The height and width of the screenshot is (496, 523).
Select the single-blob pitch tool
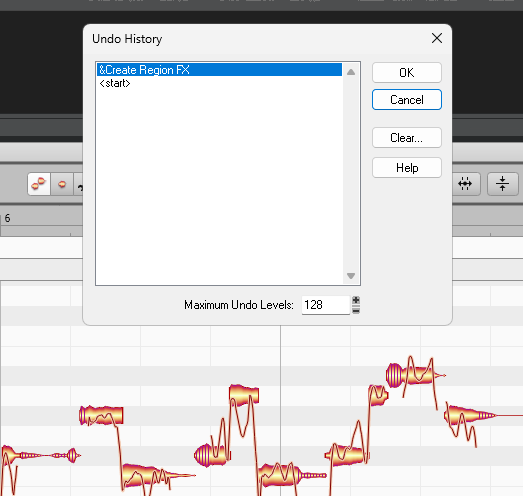62,184
